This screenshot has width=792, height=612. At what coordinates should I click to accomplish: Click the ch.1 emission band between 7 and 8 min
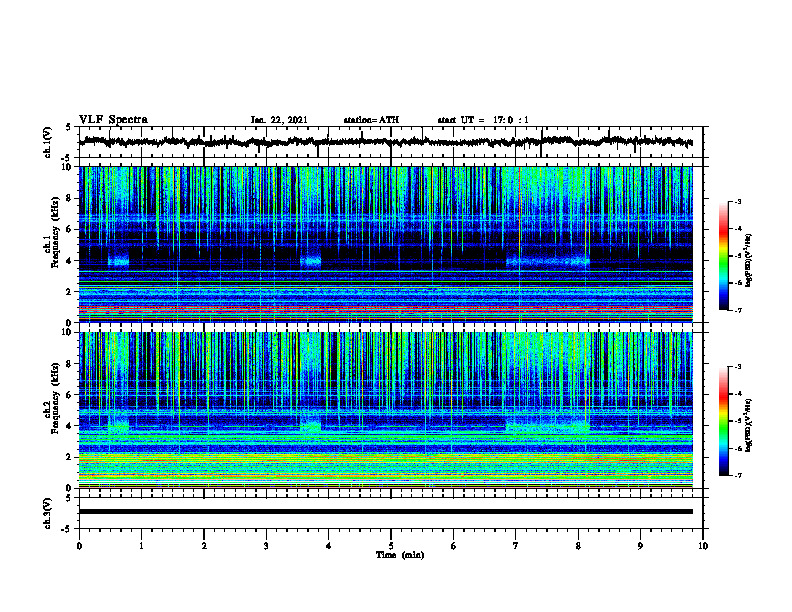coord(548,262)
